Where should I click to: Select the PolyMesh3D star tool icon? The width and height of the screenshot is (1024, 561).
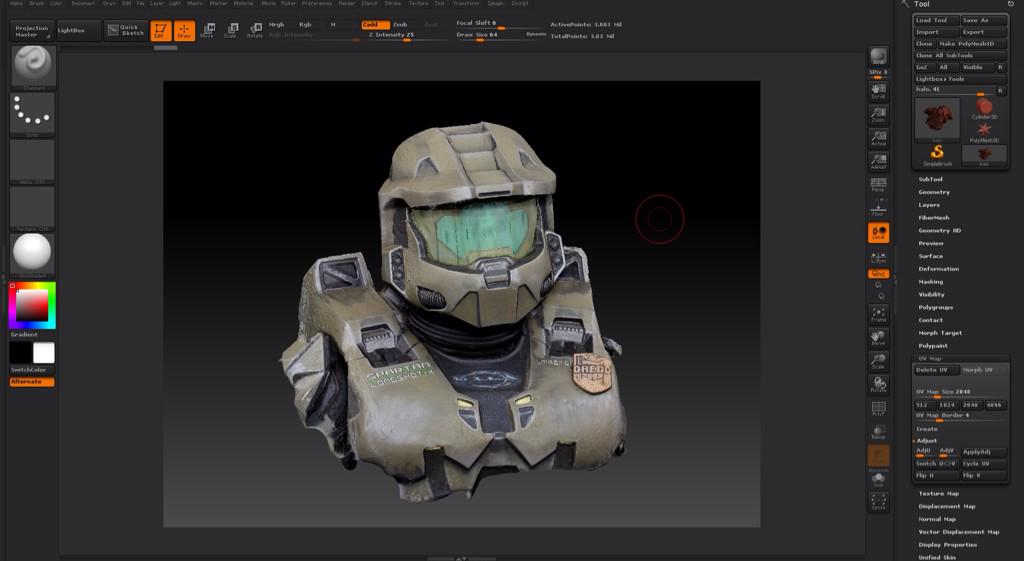[984, 131]
